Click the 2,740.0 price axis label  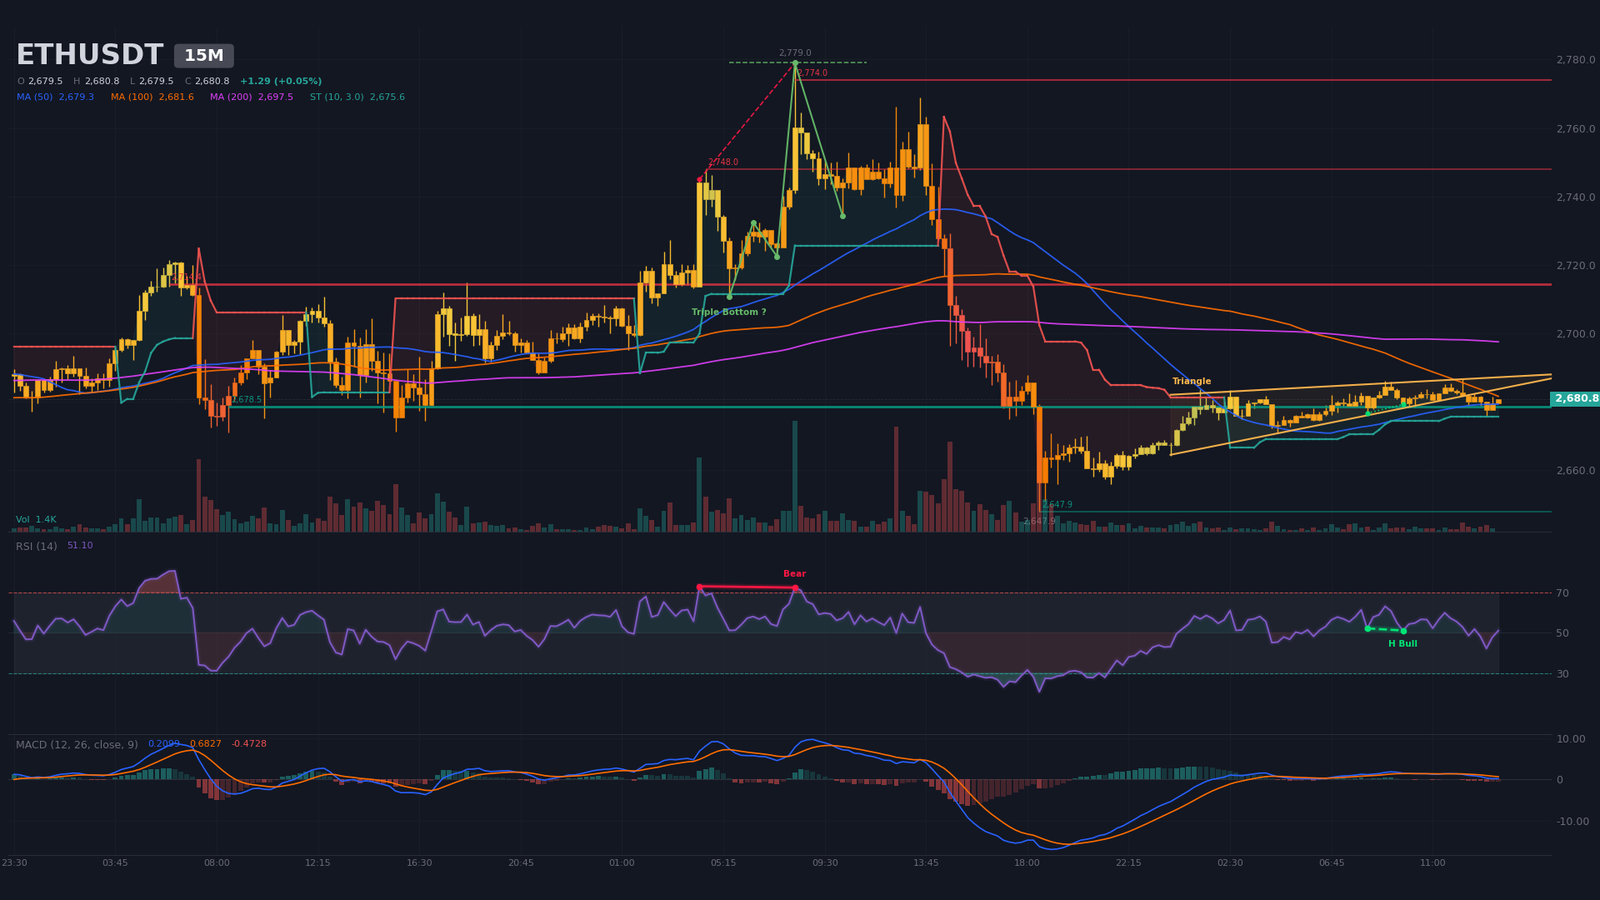tap(1575, 197)
